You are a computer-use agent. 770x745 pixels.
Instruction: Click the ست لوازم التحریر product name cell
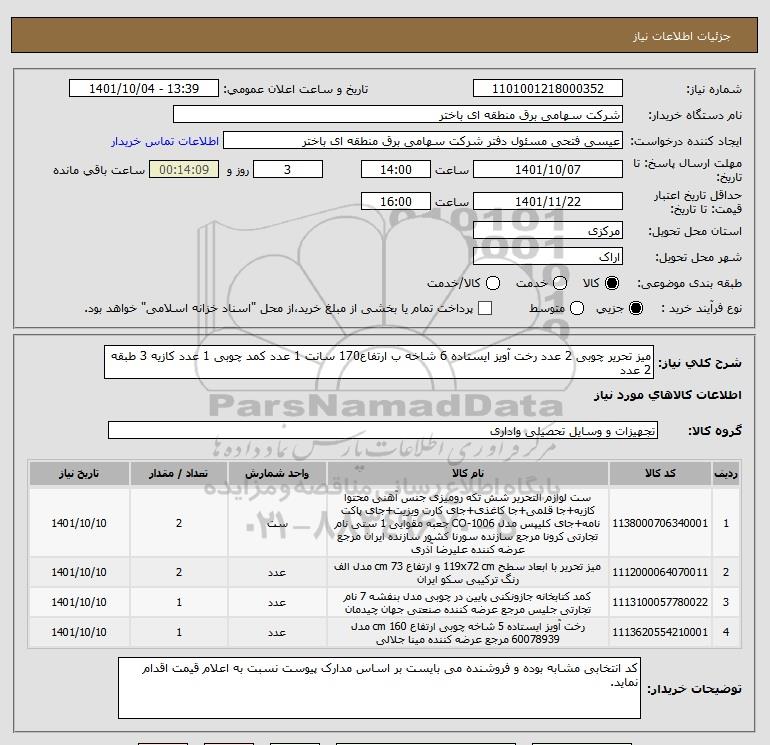[x=468, y=523]
